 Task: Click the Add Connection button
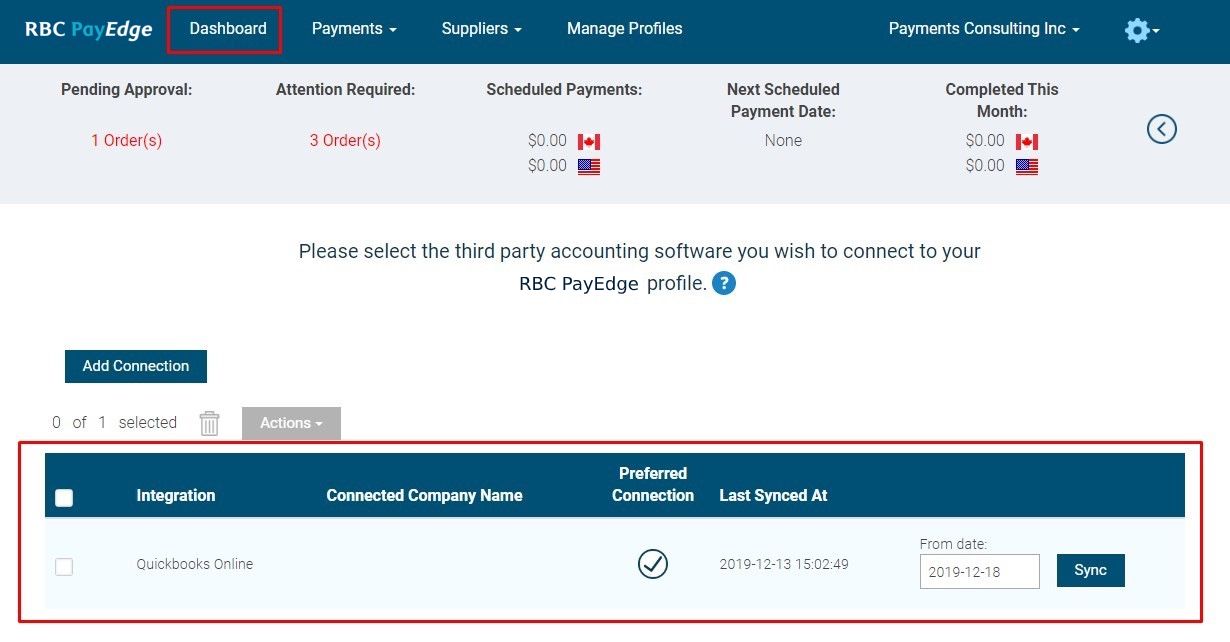click(136, 366)
